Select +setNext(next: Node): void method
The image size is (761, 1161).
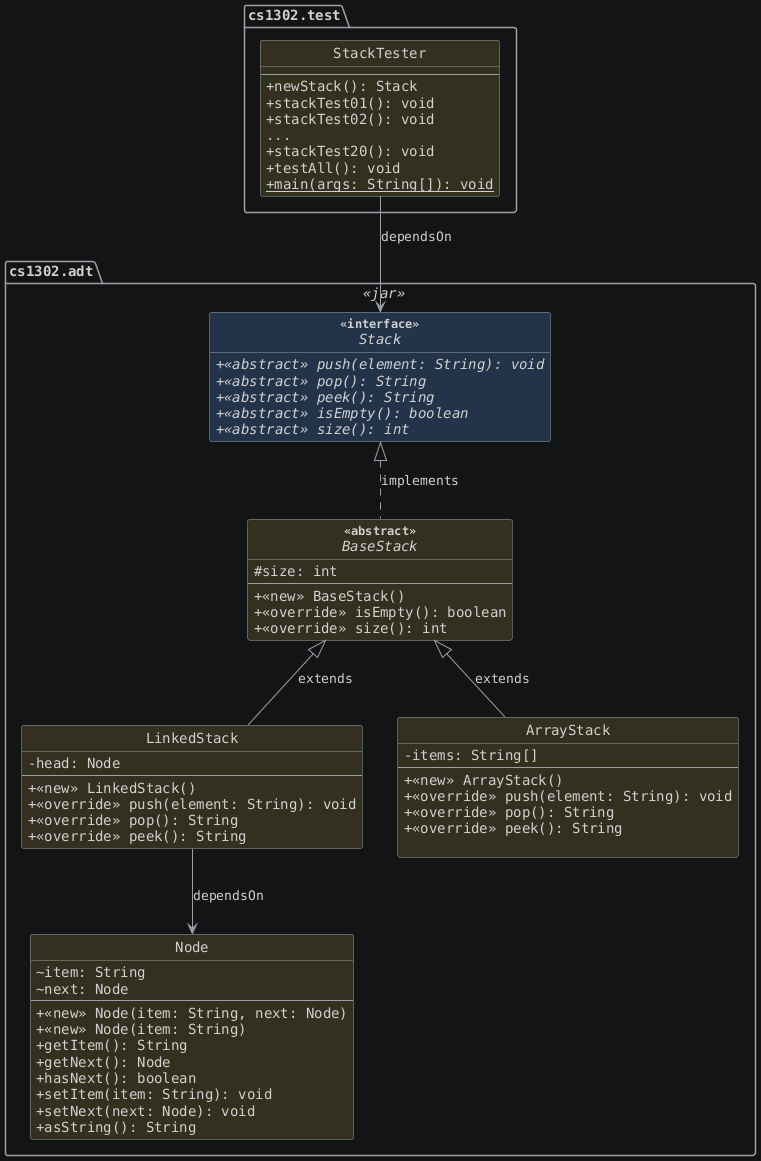[x=145, y=1111]
